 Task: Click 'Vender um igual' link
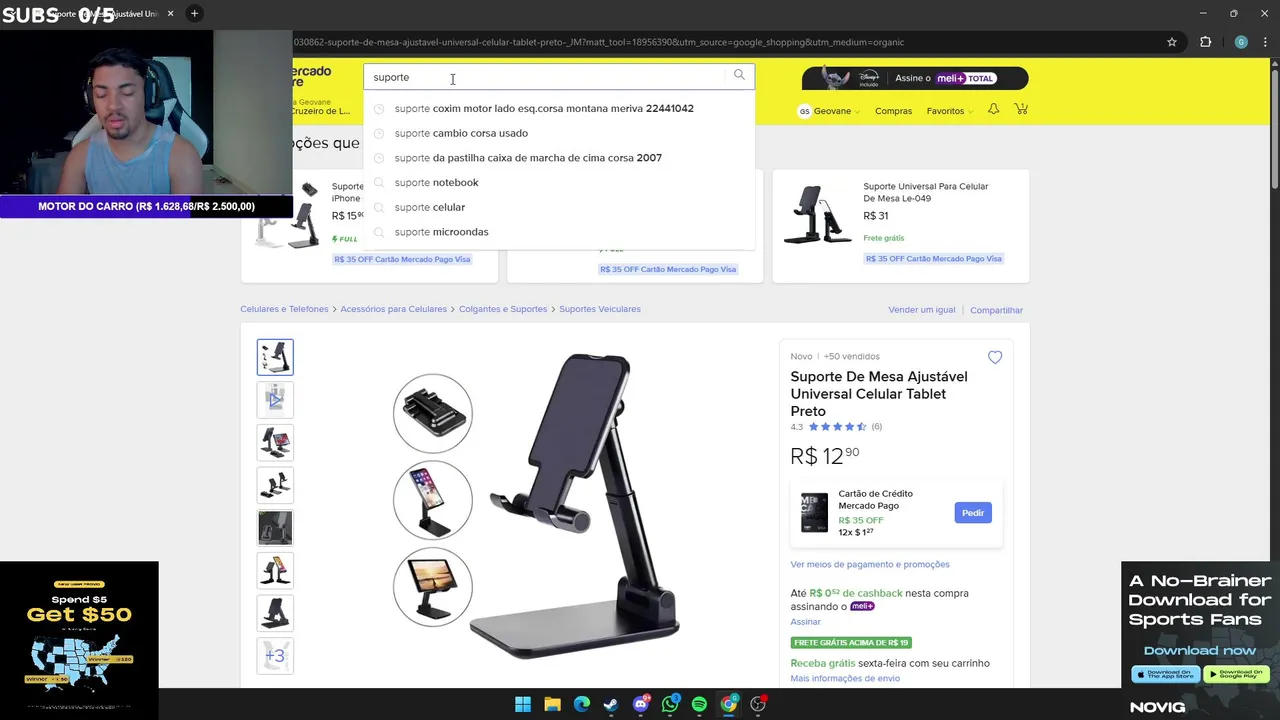(x=922, y=310)
